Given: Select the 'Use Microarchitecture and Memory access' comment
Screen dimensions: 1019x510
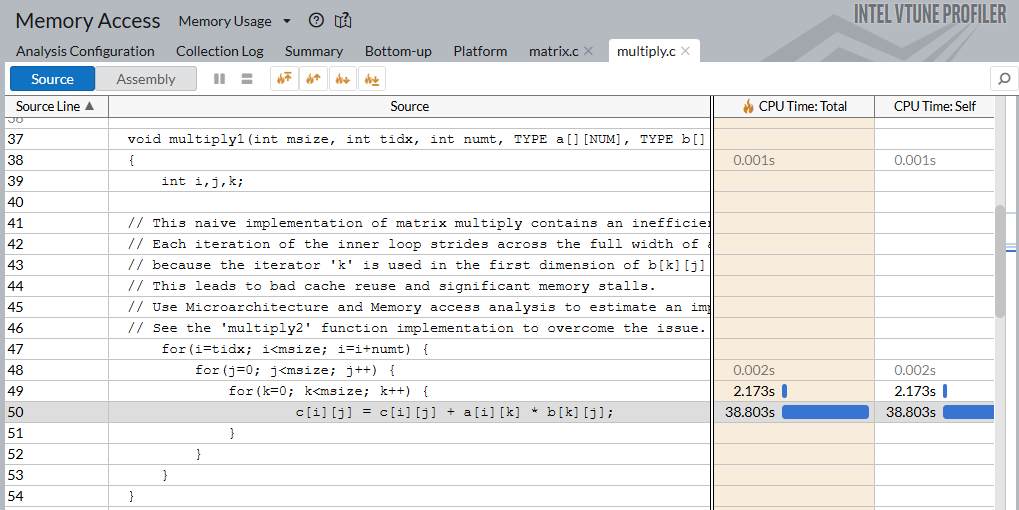Looking at the screenshot, I should [x=419, y=307].
